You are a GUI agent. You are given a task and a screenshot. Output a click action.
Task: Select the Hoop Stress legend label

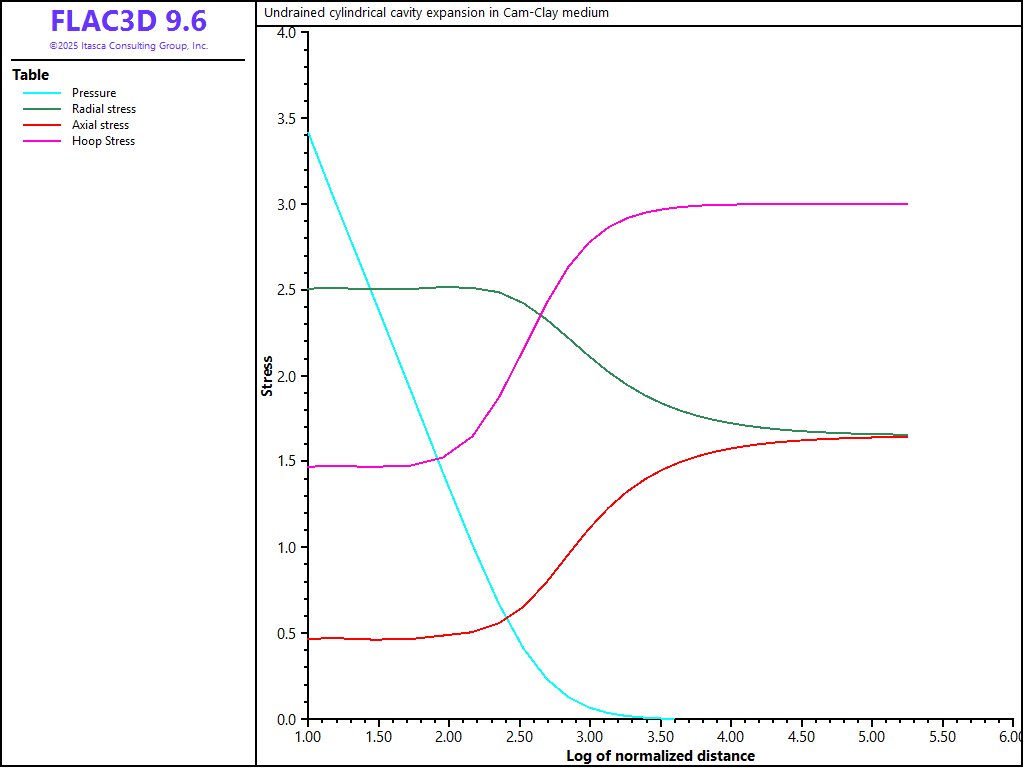[x=103, y=141]
